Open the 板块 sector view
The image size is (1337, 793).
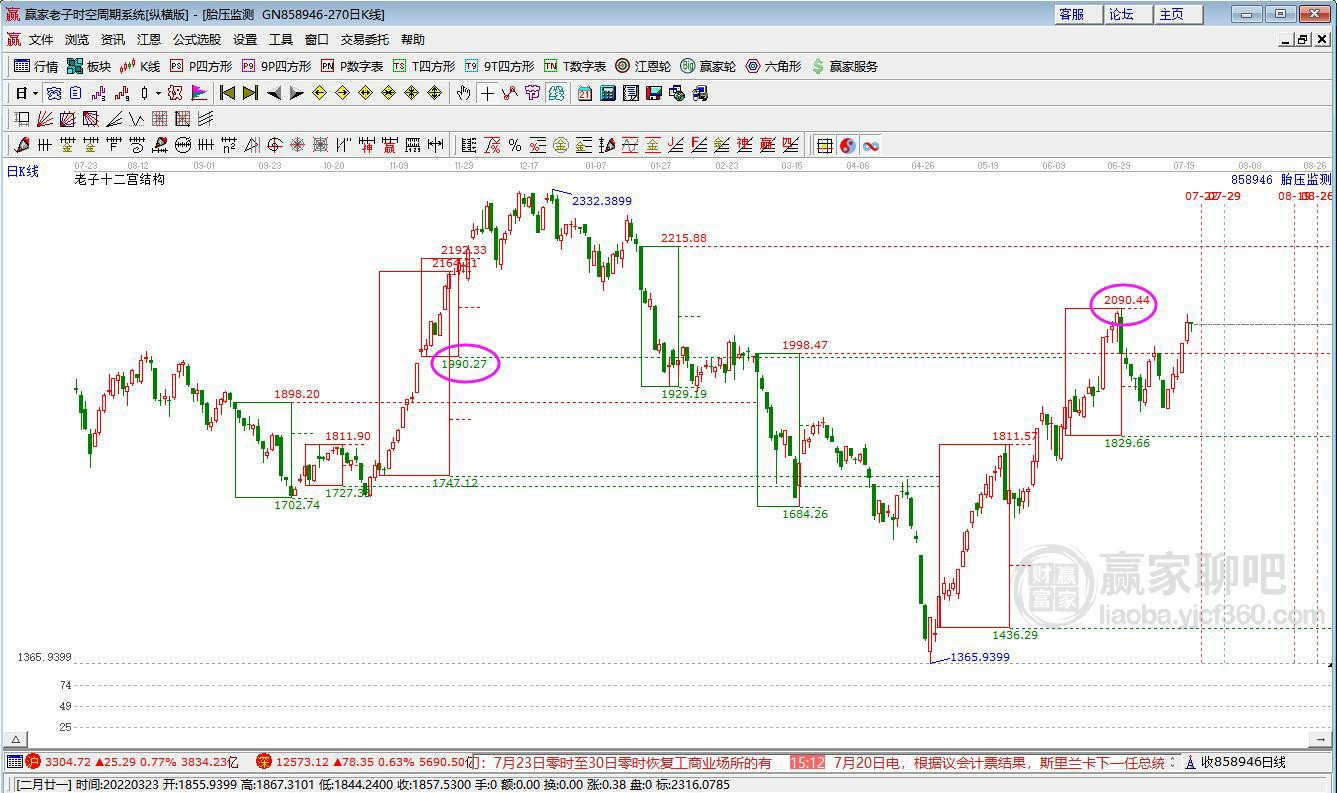point(89,66)
